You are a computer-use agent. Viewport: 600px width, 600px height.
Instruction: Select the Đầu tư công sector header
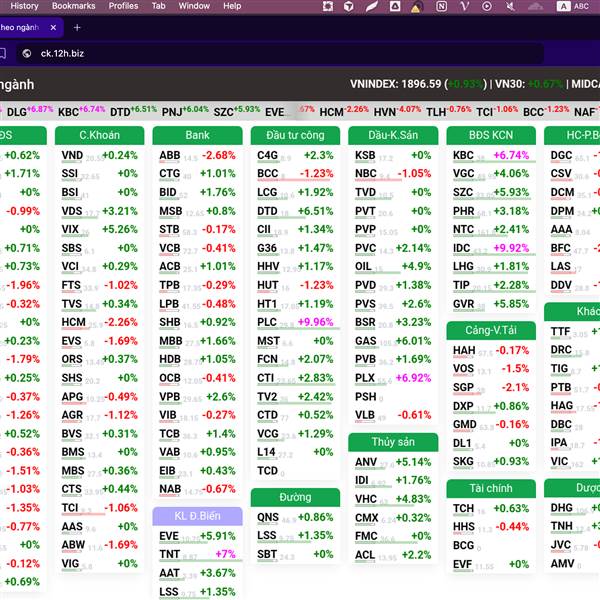[295, 135]
